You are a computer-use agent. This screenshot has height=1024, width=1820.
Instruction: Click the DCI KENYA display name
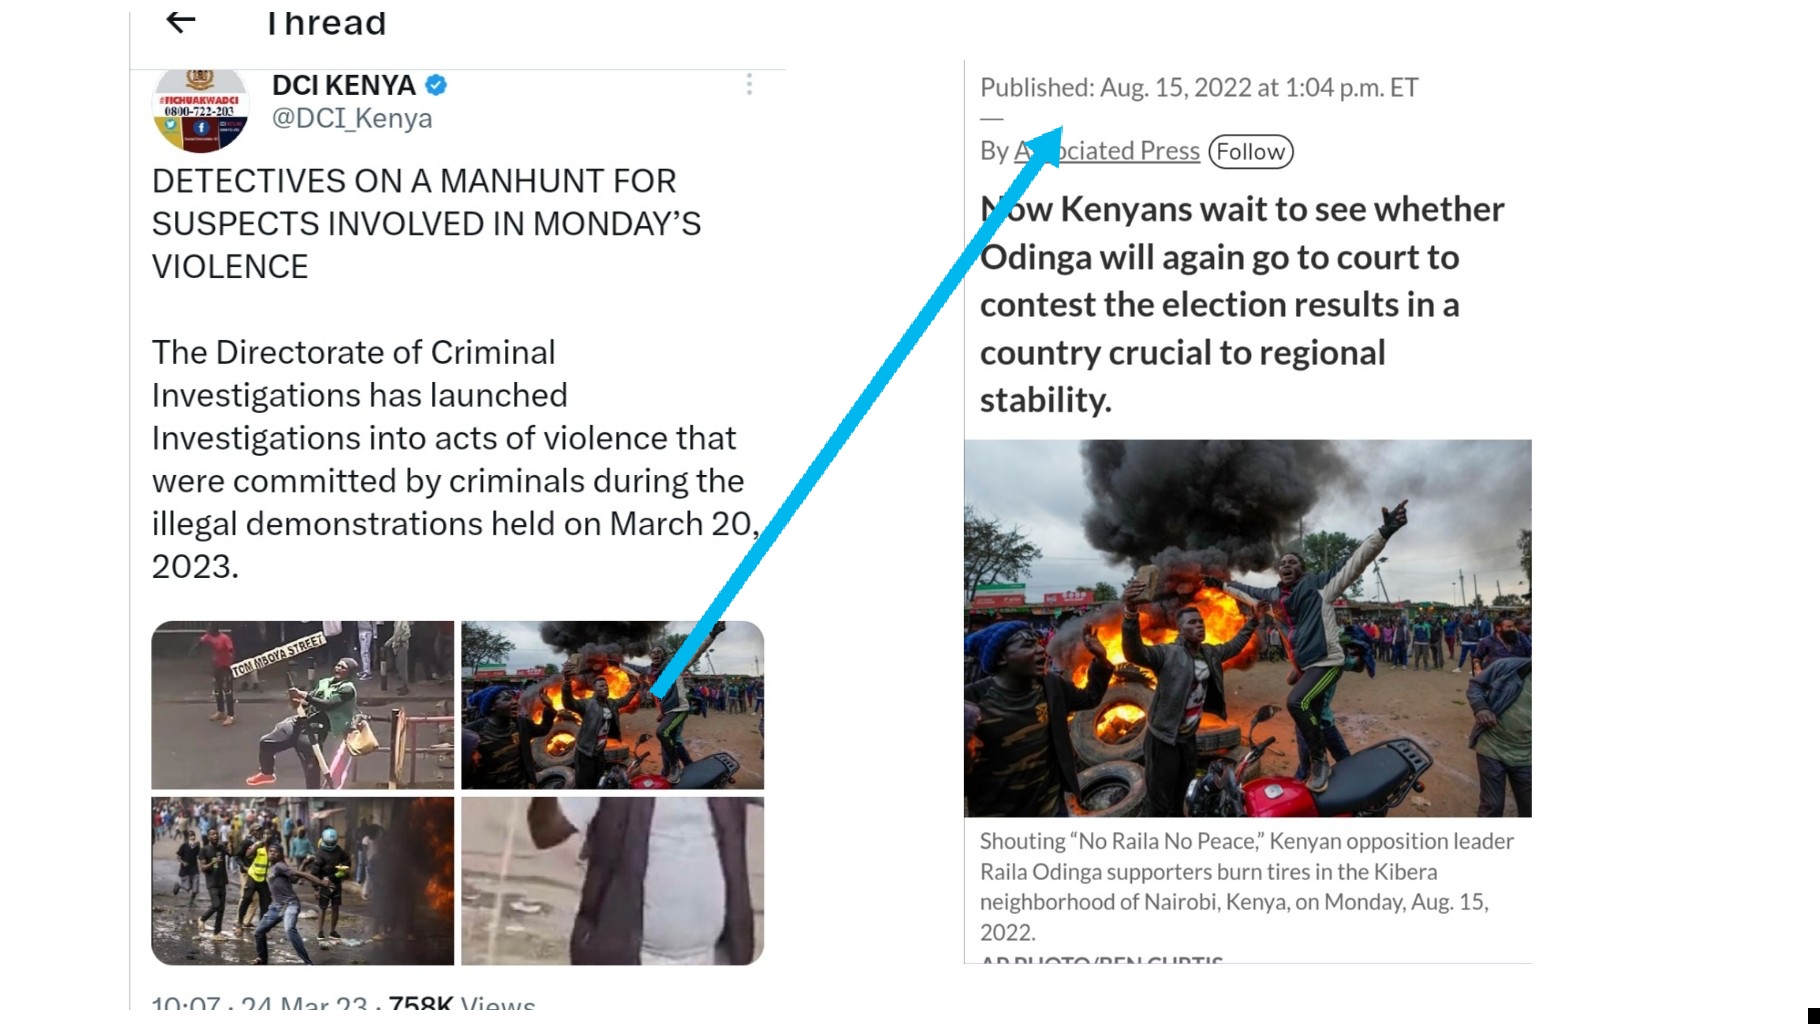344,85
